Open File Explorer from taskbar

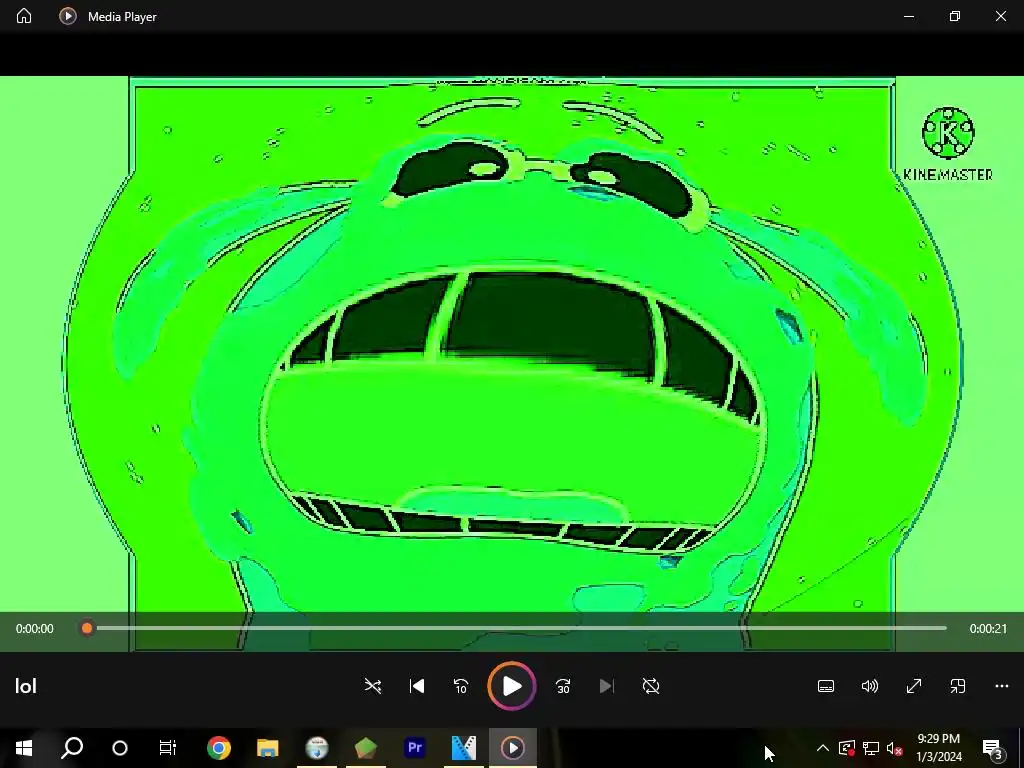pos(268,748)
